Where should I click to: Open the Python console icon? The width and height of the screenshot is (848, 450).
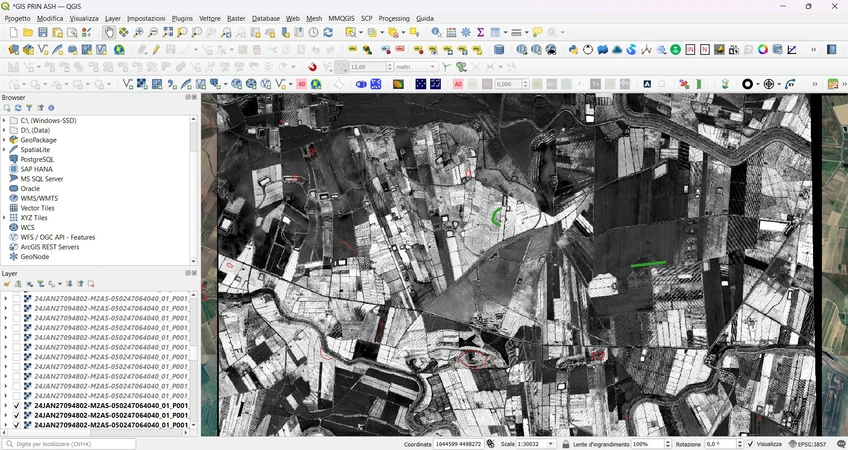coord(573,49)
